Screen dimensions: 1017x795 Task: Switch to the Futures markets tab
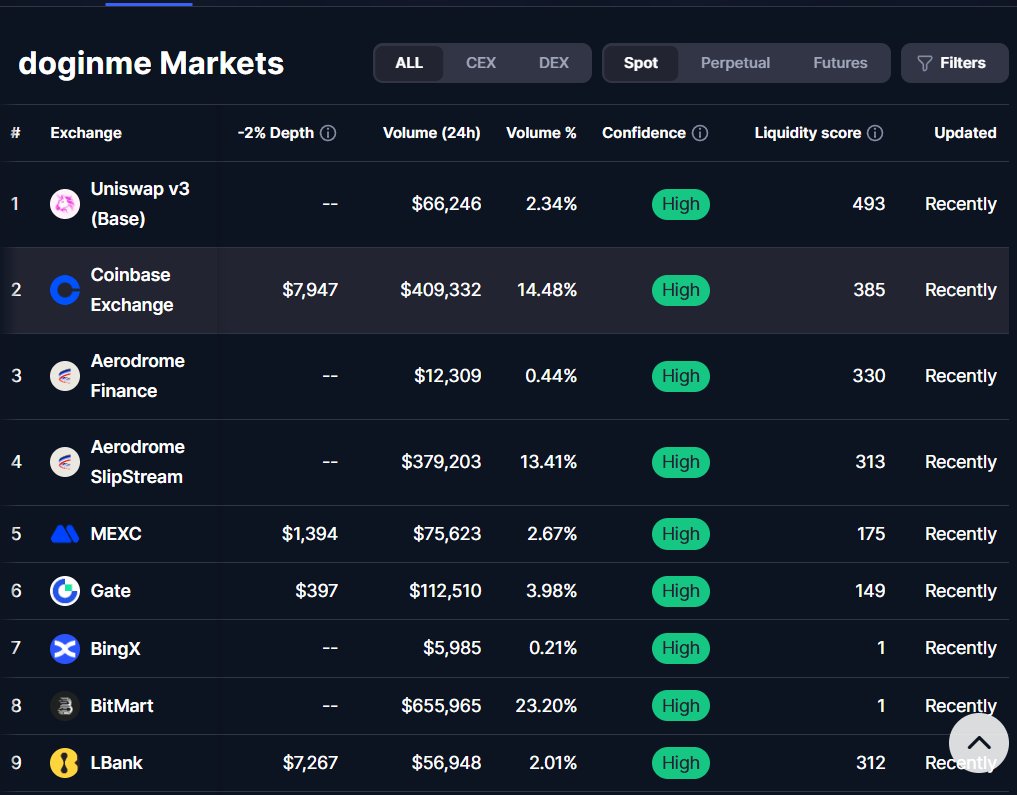(x=840, y=63)
